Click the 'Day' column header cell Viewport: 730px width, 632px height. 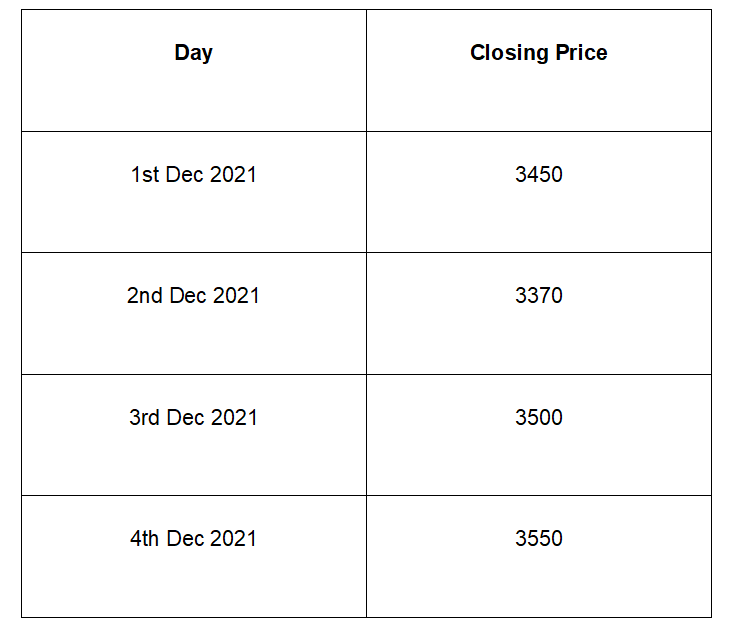[x=193, y=53]
